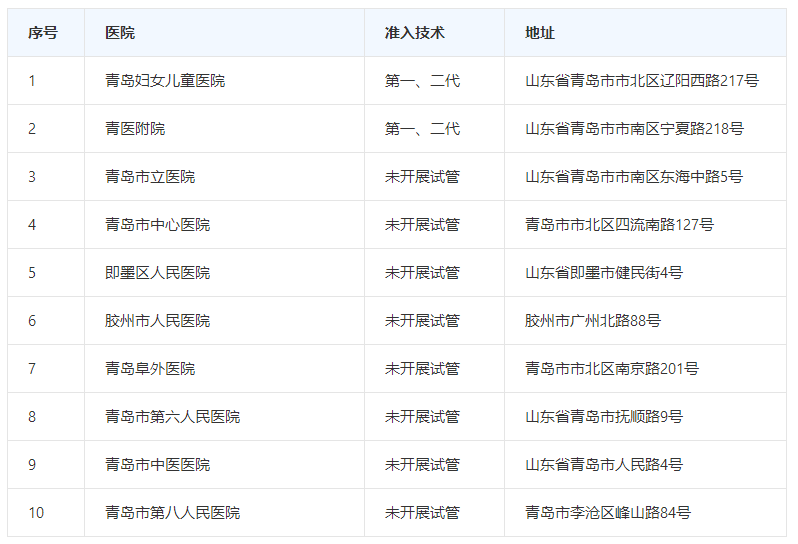Select hospital name 青岛阜外医院
798x544 pixels.
[150, 368]
